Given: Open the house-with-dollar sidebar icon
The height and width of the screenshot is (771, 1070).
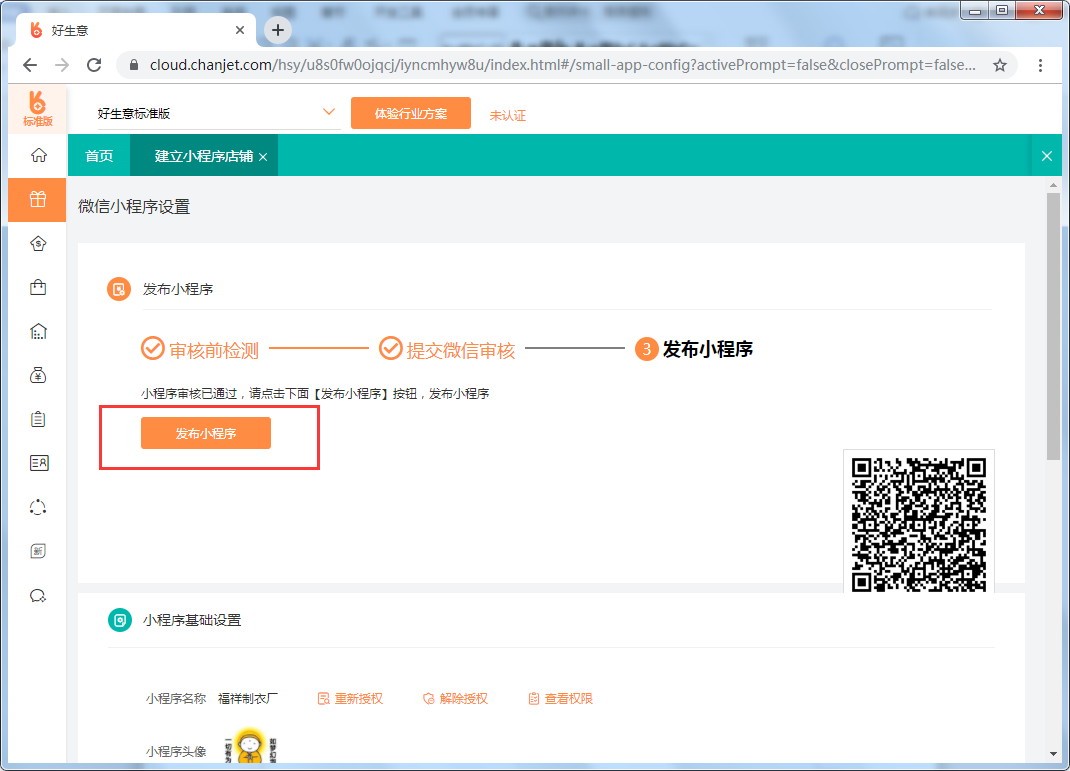Looking at the screenshot, I should [x=38, y=244].
